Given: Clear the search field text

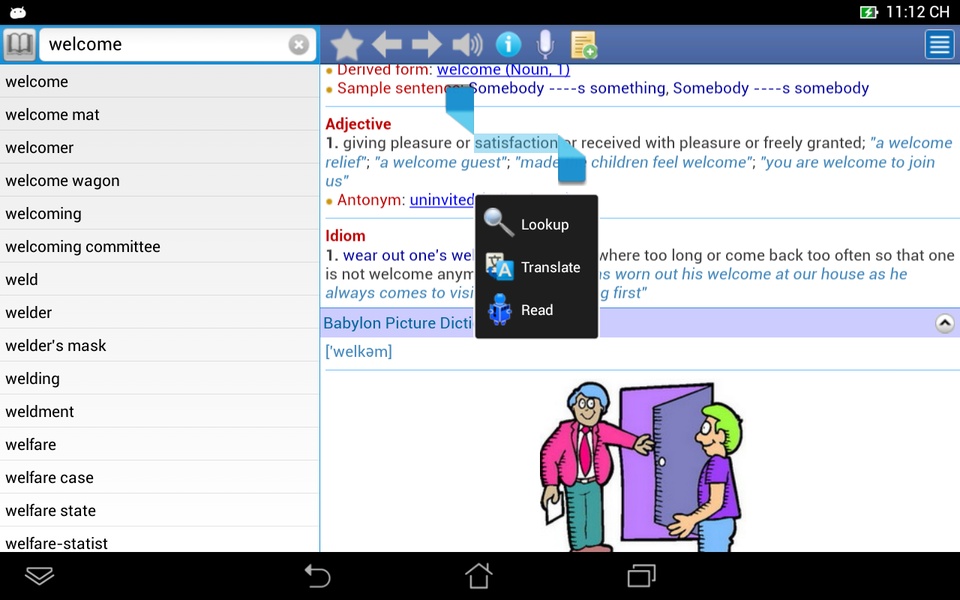Looking at the screenshot, I should 299,45.
